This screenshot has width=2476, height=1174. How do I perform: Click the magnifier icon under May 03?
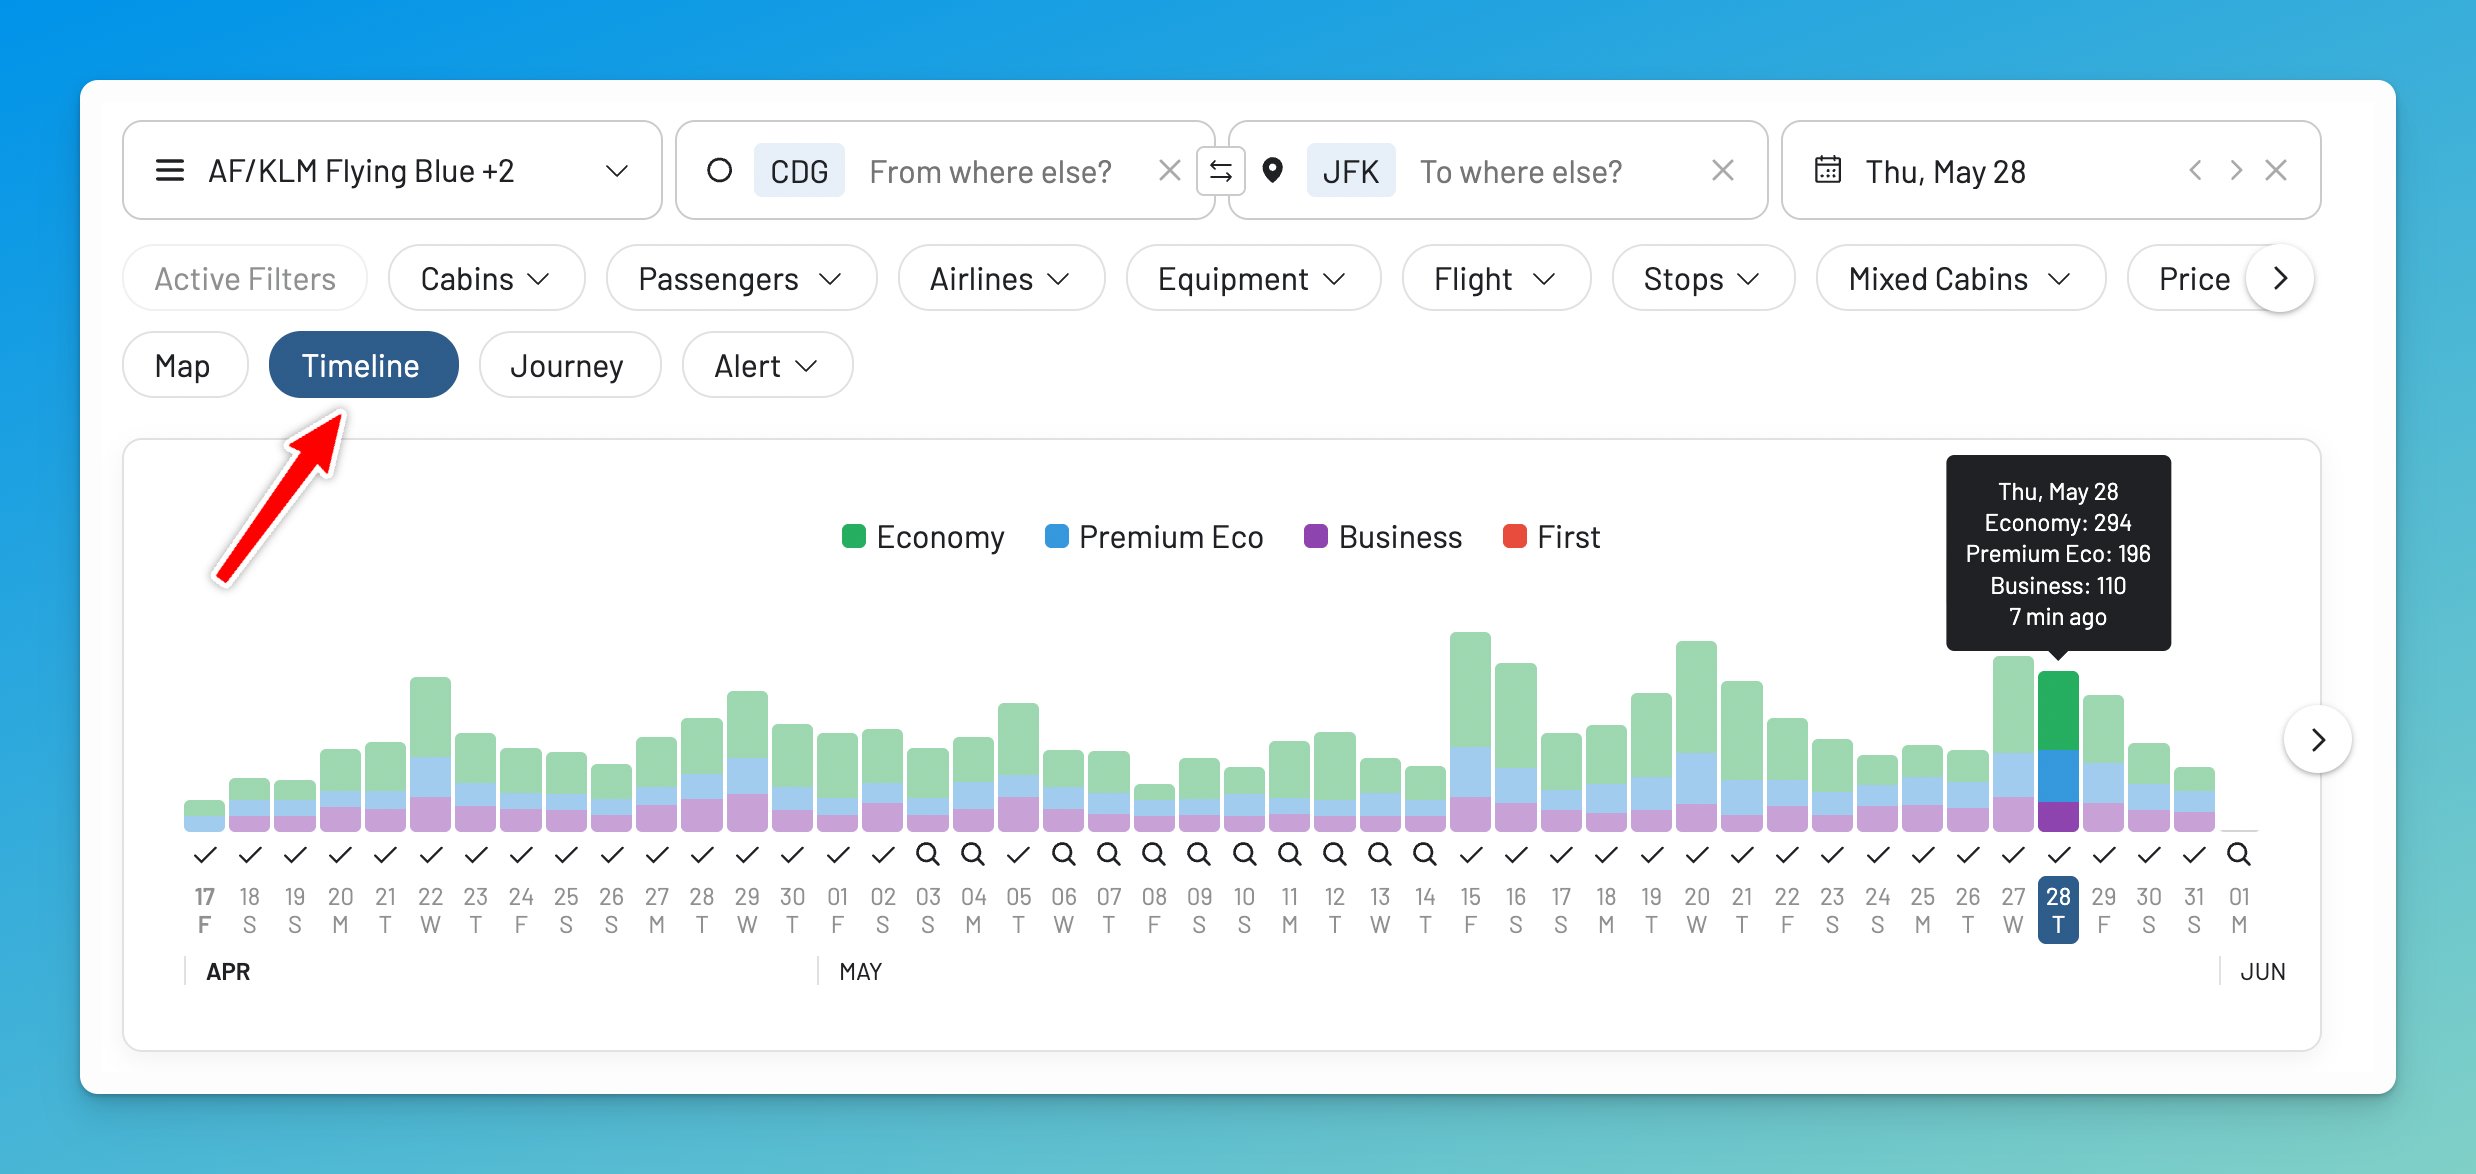click(x=927, y=853)
